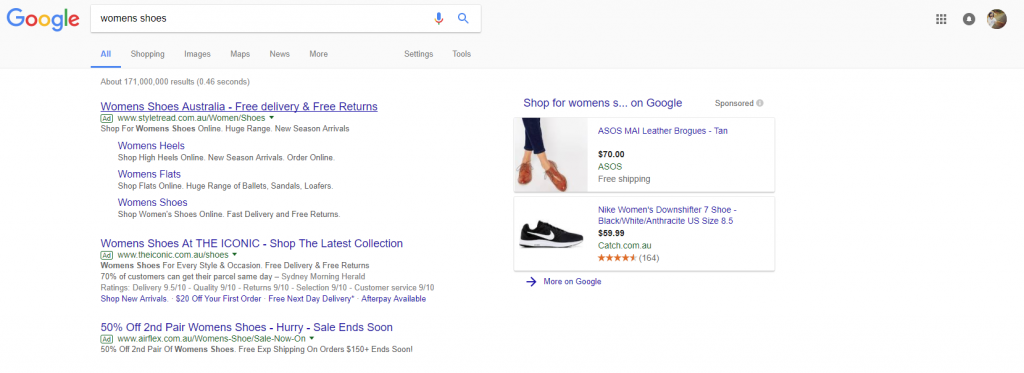Click the blue search magnifier icon
The height and width of the screenshot is (373, 1024).
click(463, 18)
